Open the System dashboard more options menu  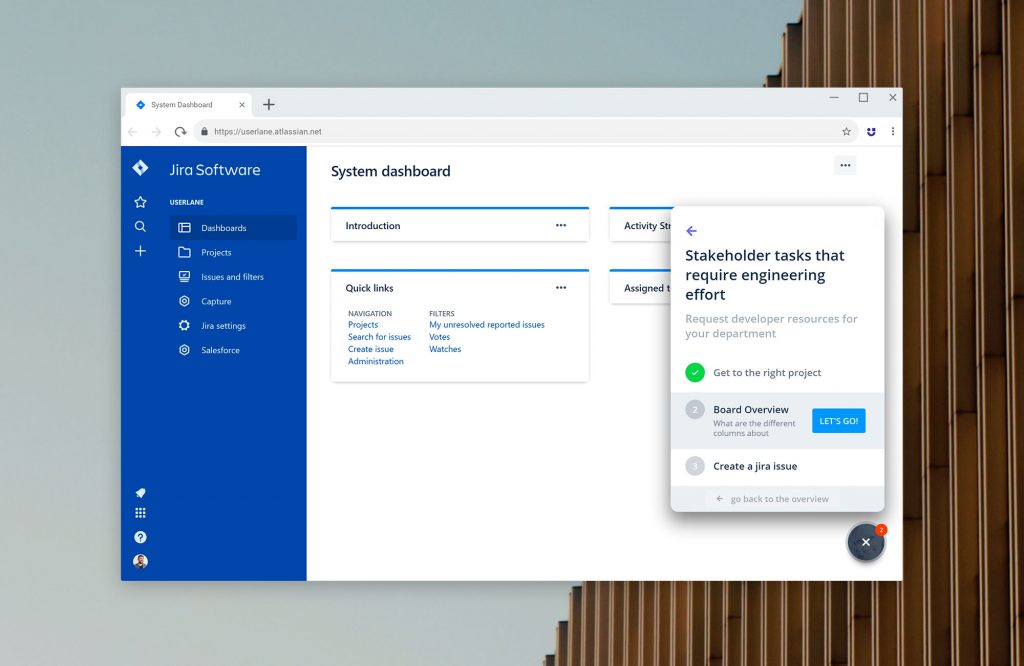pos(845,165)
